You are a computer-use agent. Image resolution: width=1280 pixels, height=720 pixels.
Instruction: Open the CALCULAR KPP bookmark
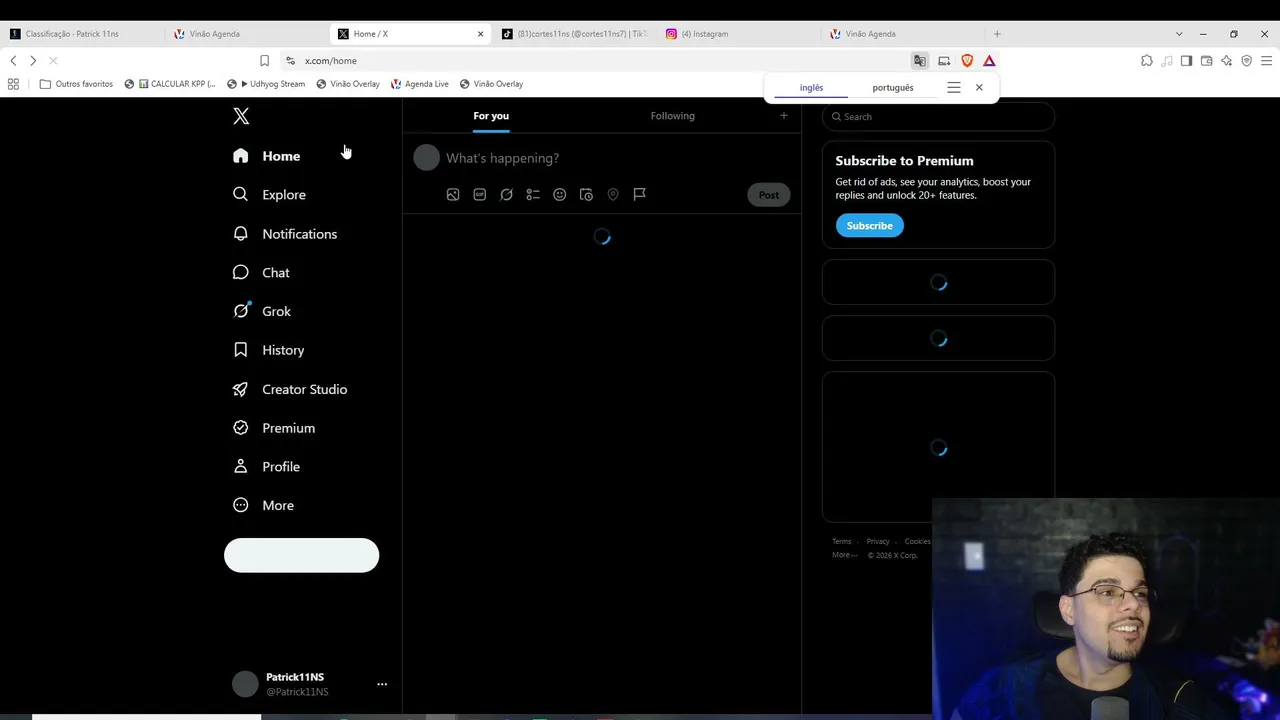(x=170, y=84)
